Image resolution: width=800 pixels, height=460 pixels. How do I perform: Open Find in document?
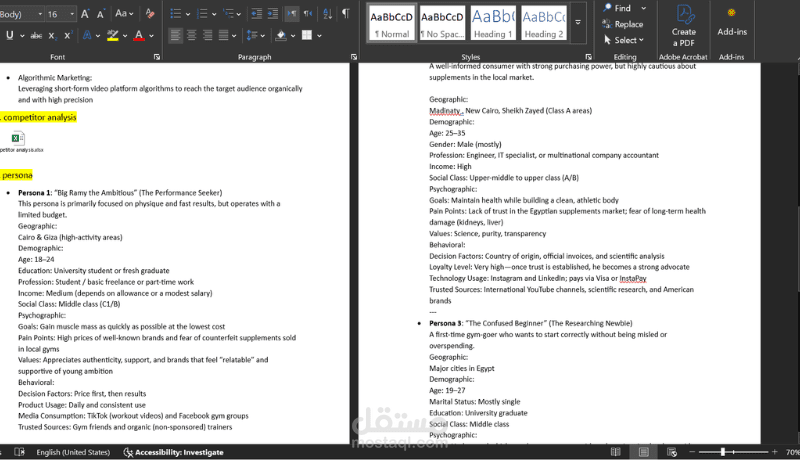pyautogui.click(x=617, y=8)
